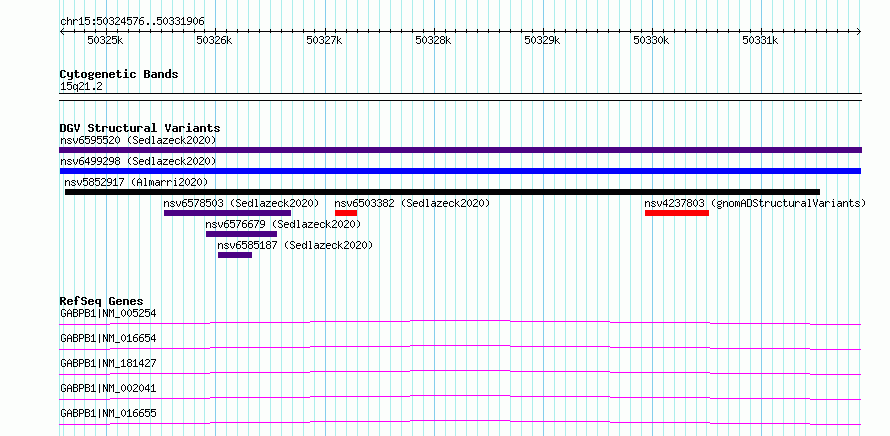Click the GABPB1|NM_016655 gene label
Screen dimensions: 890x436
click(108, 413)
